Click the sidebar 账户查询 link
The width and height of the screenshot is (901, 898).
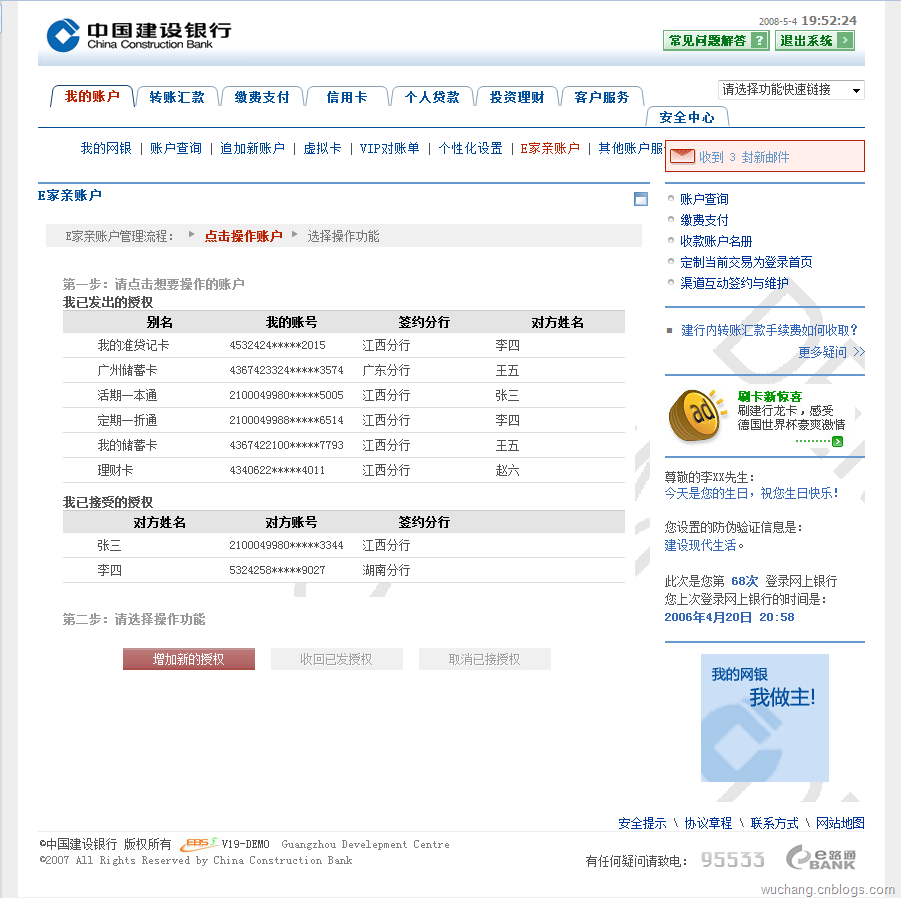point(704,199)
